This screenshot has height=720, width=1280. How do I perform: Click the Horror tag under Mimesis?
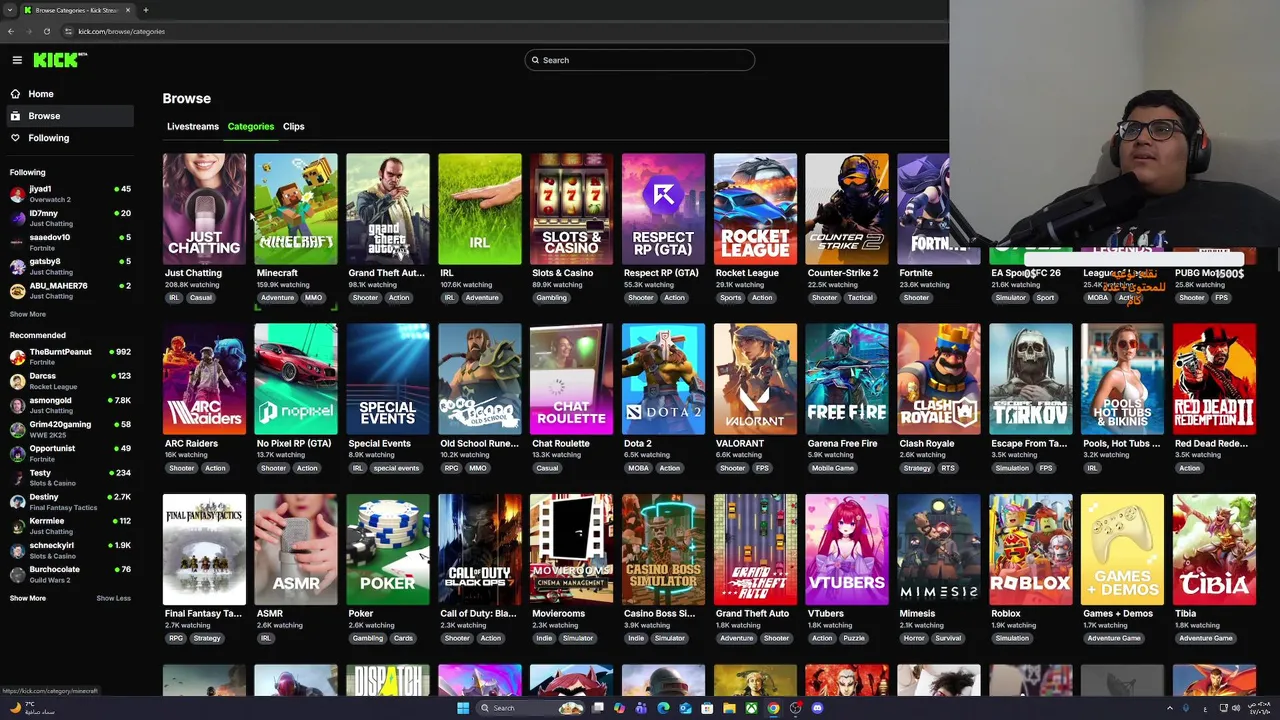coord(914,638)
